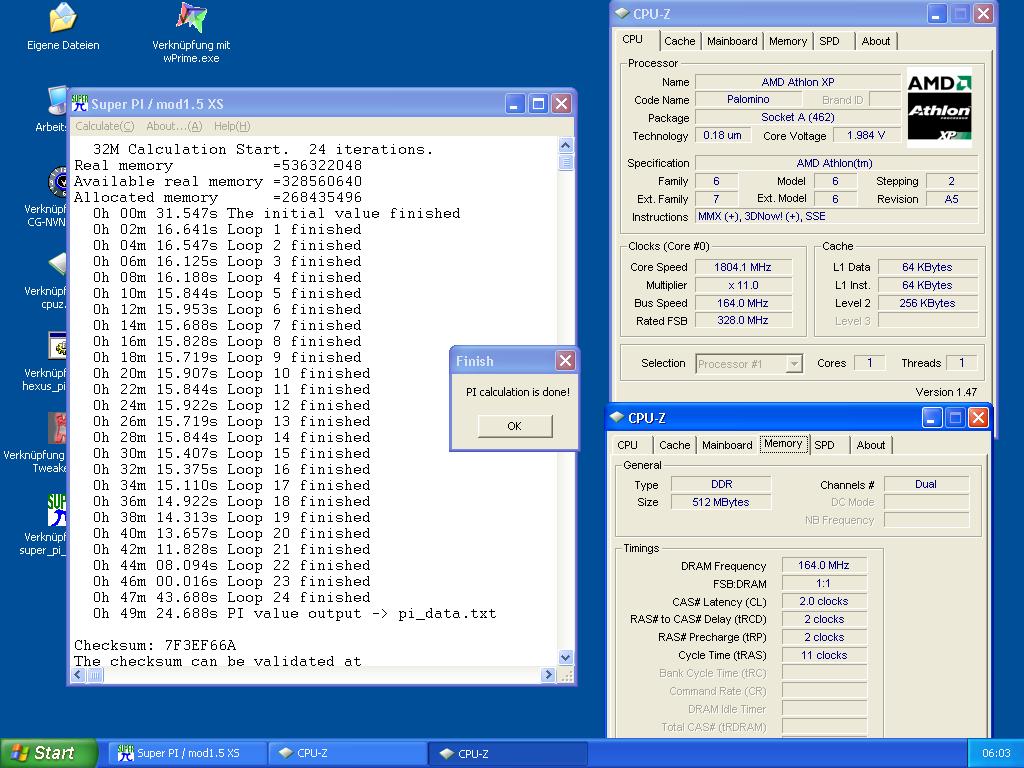Click Super PI horizontal scrollbar left arrow
The width and height of the screenshot is (1024, 768).
click(x=78, y=675)
